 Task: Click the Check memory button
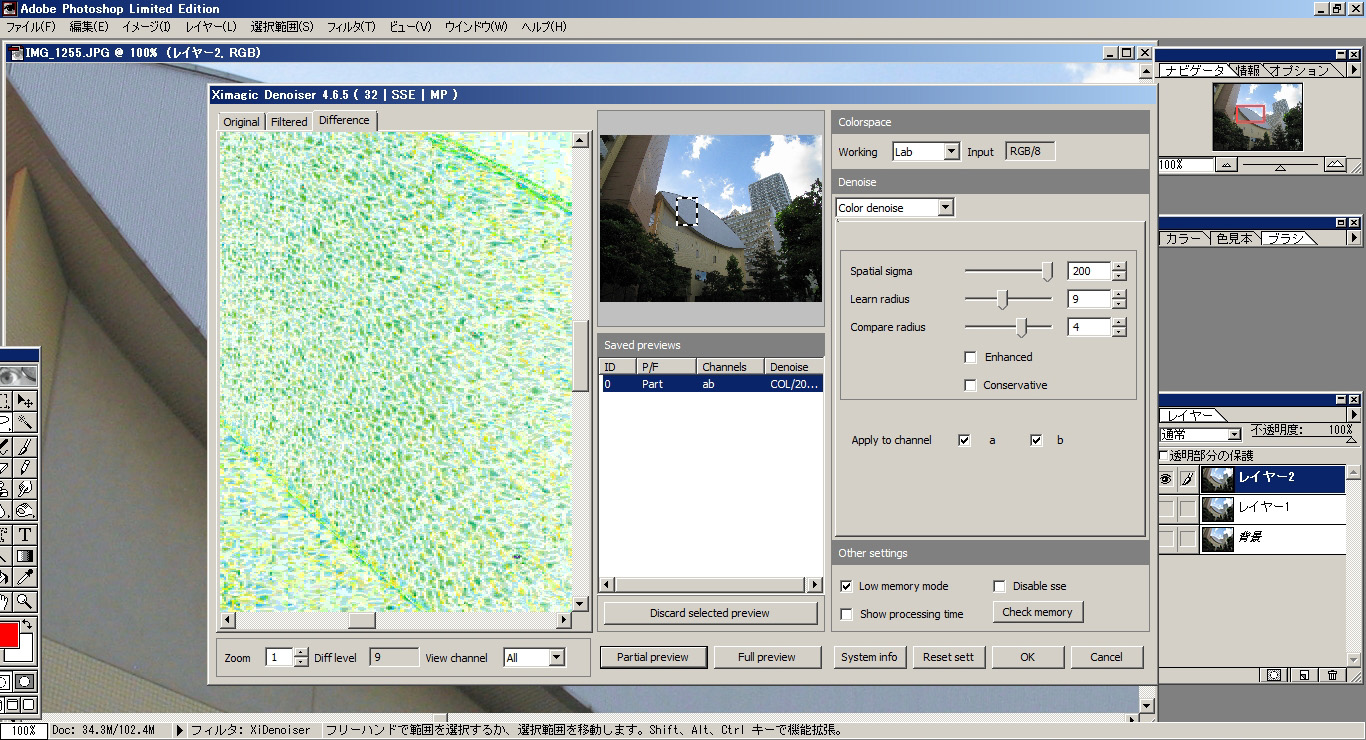1037,612
